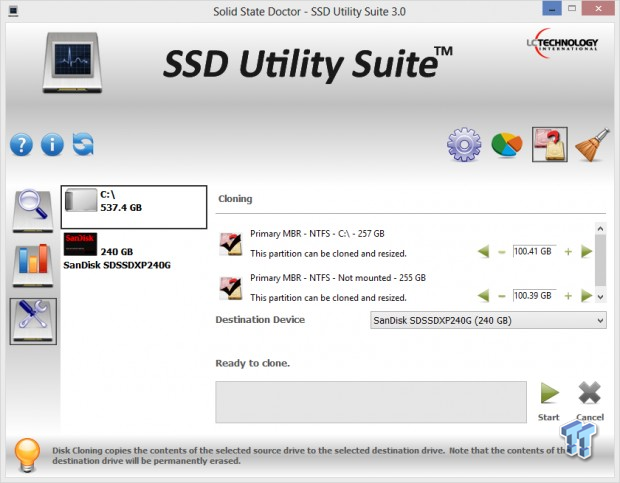620x483 pixels.
Task: Click the LC Technology logo
Action: coord(562,43)
